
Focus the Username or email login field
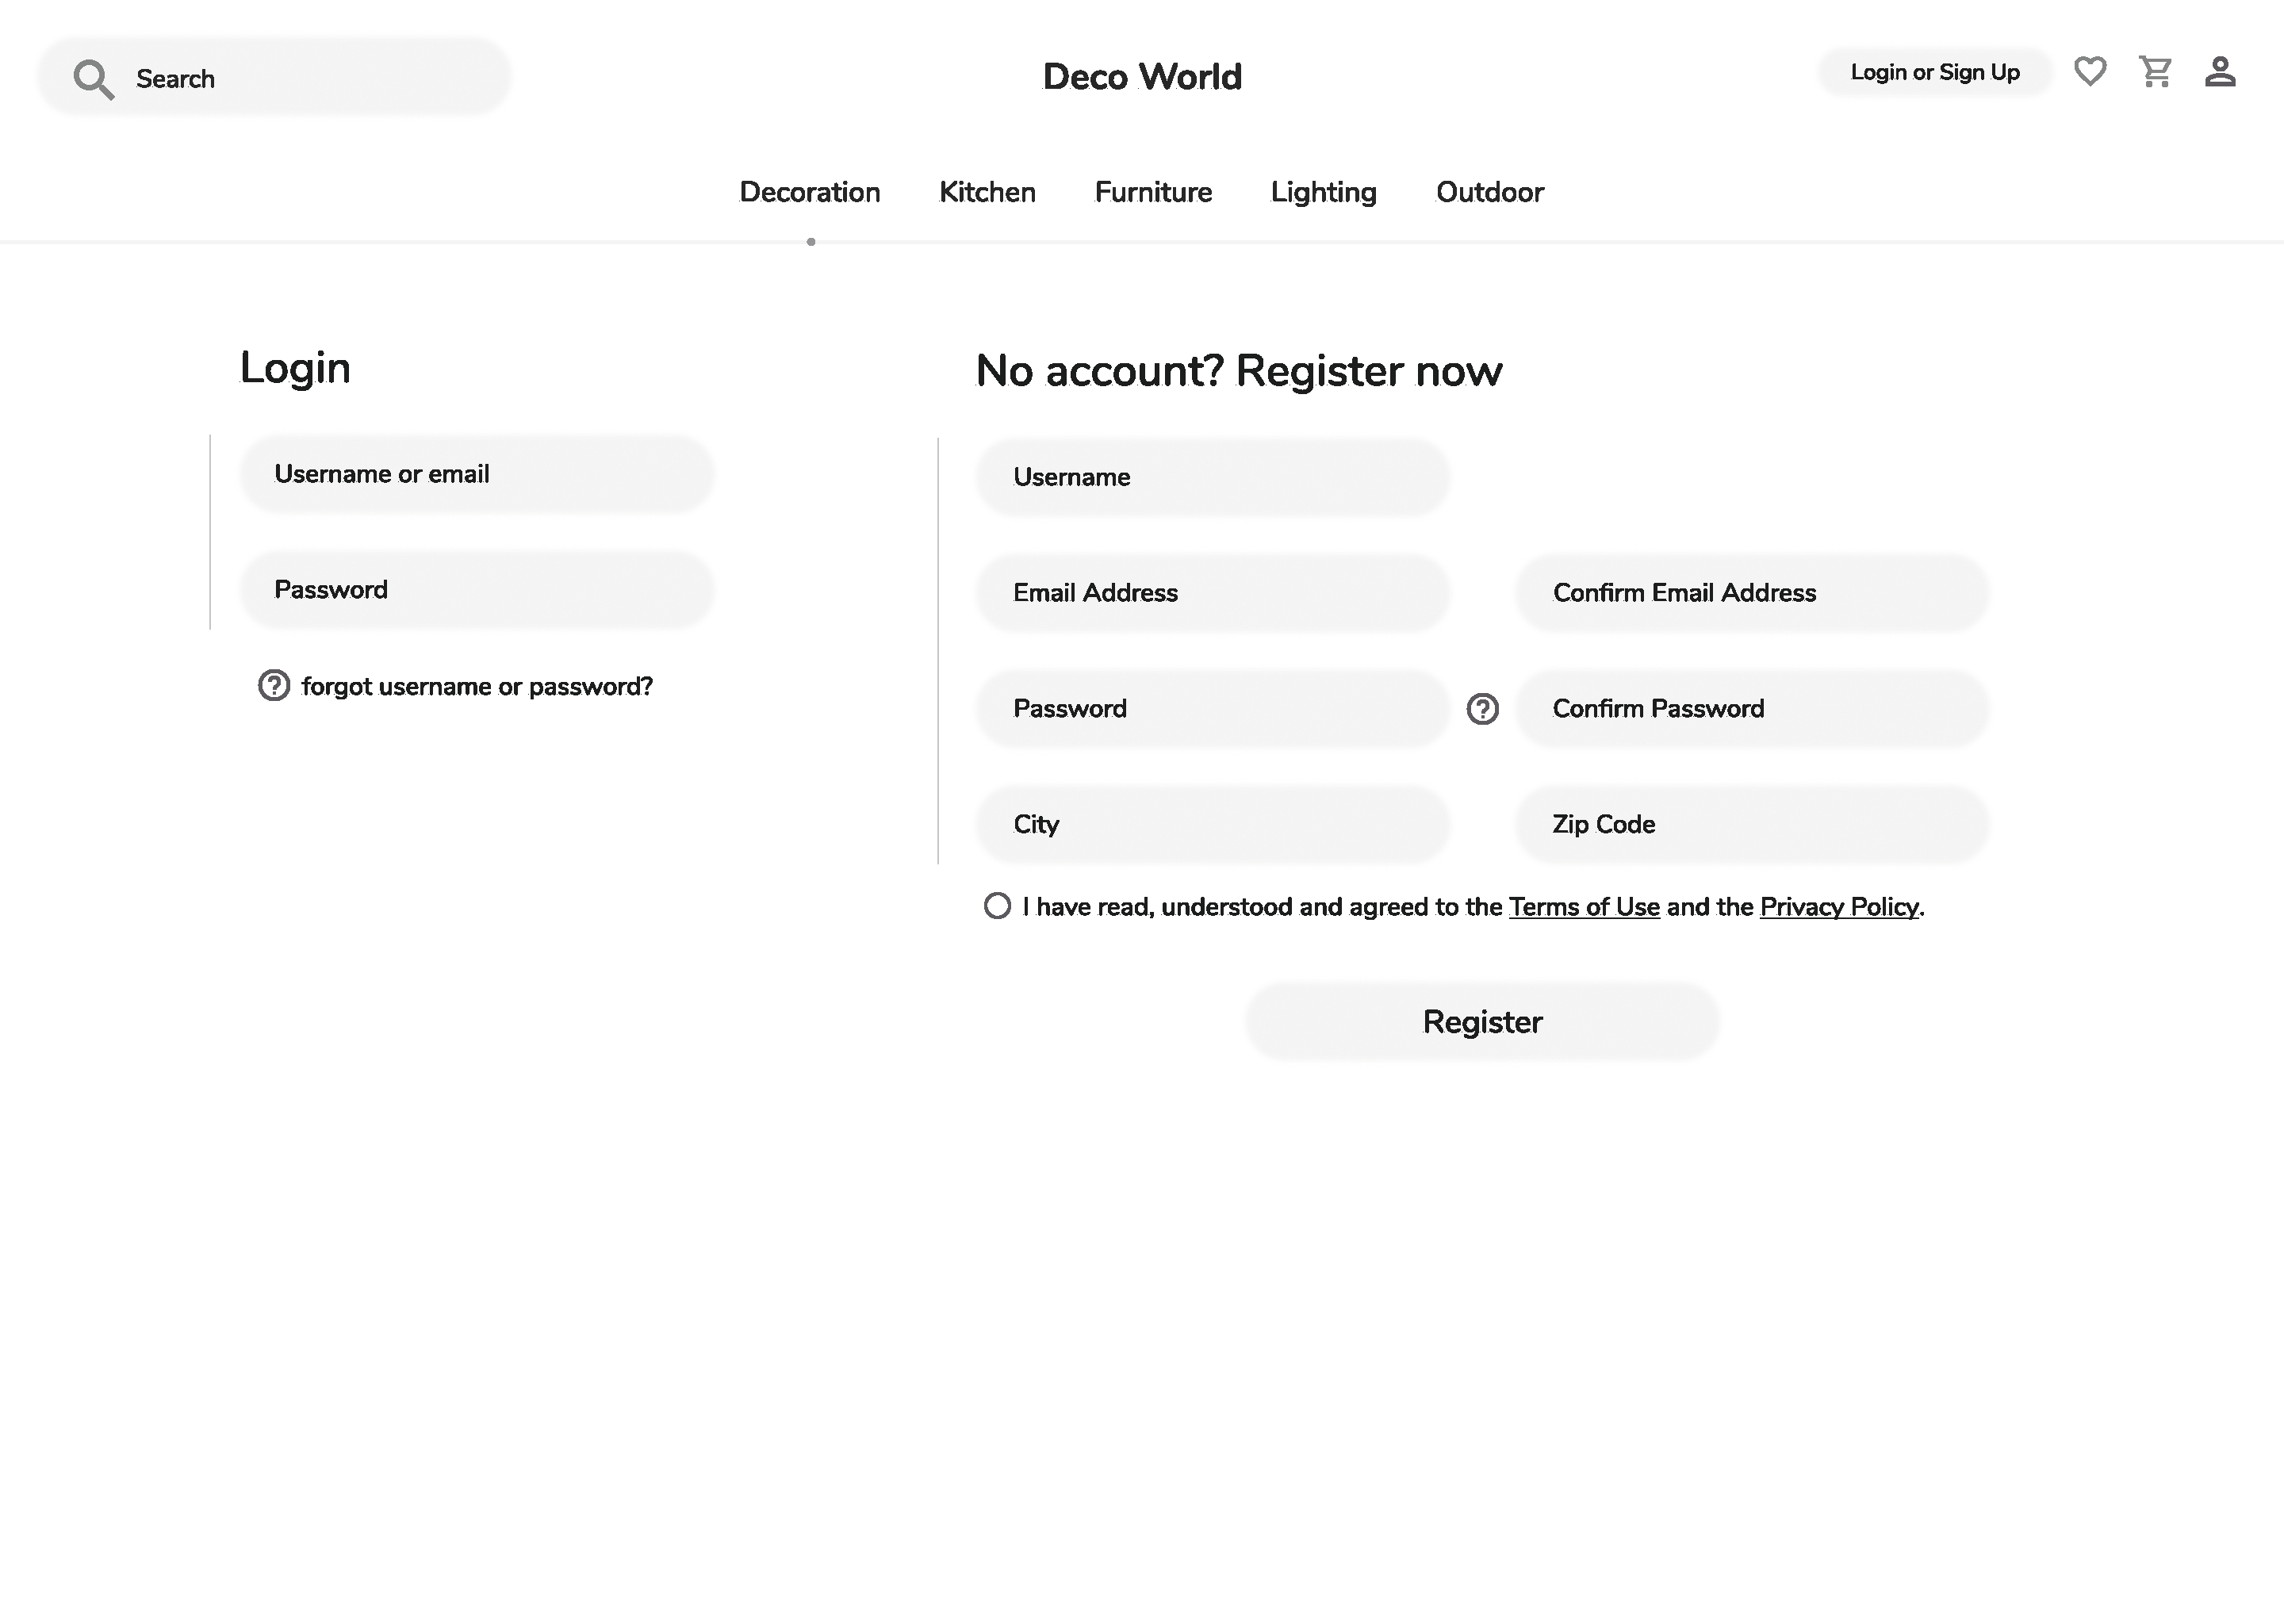[x=477, y=474]
